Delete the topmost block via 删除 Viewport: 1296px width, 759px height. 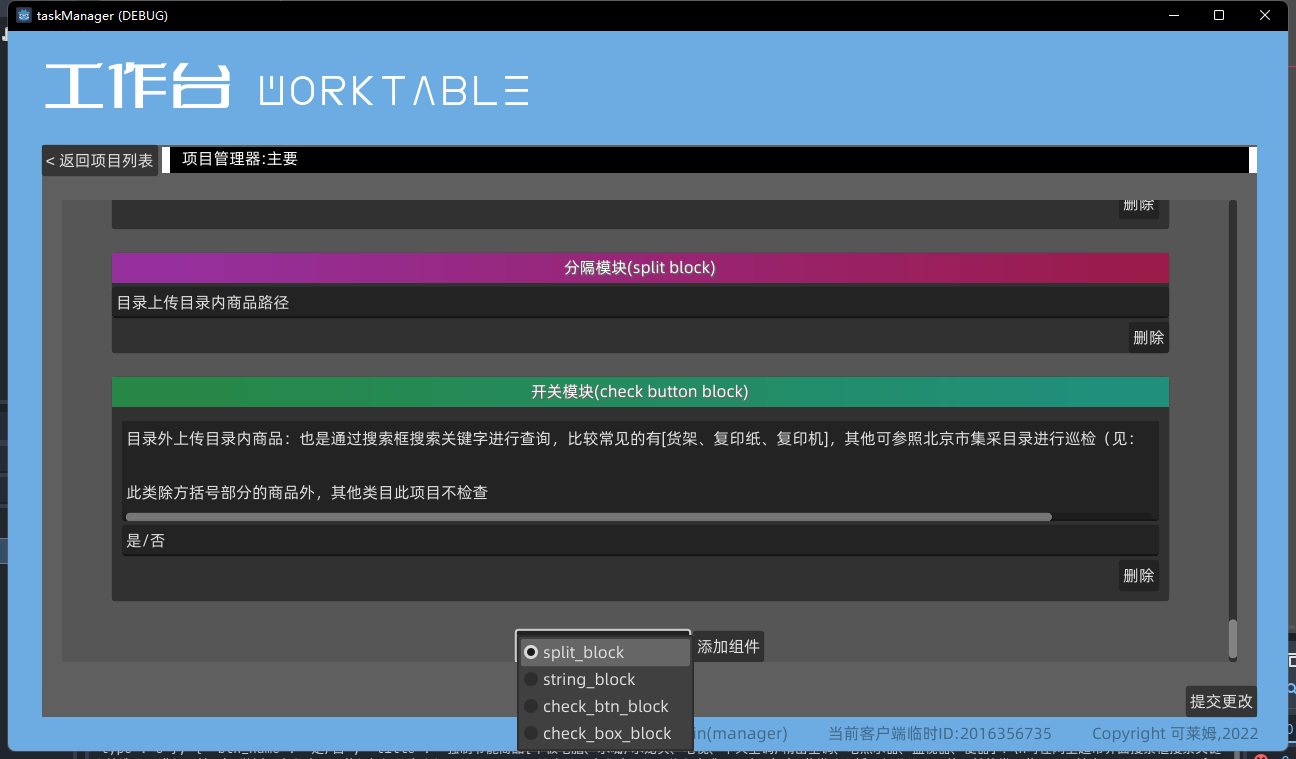[x=1138, y=204]
